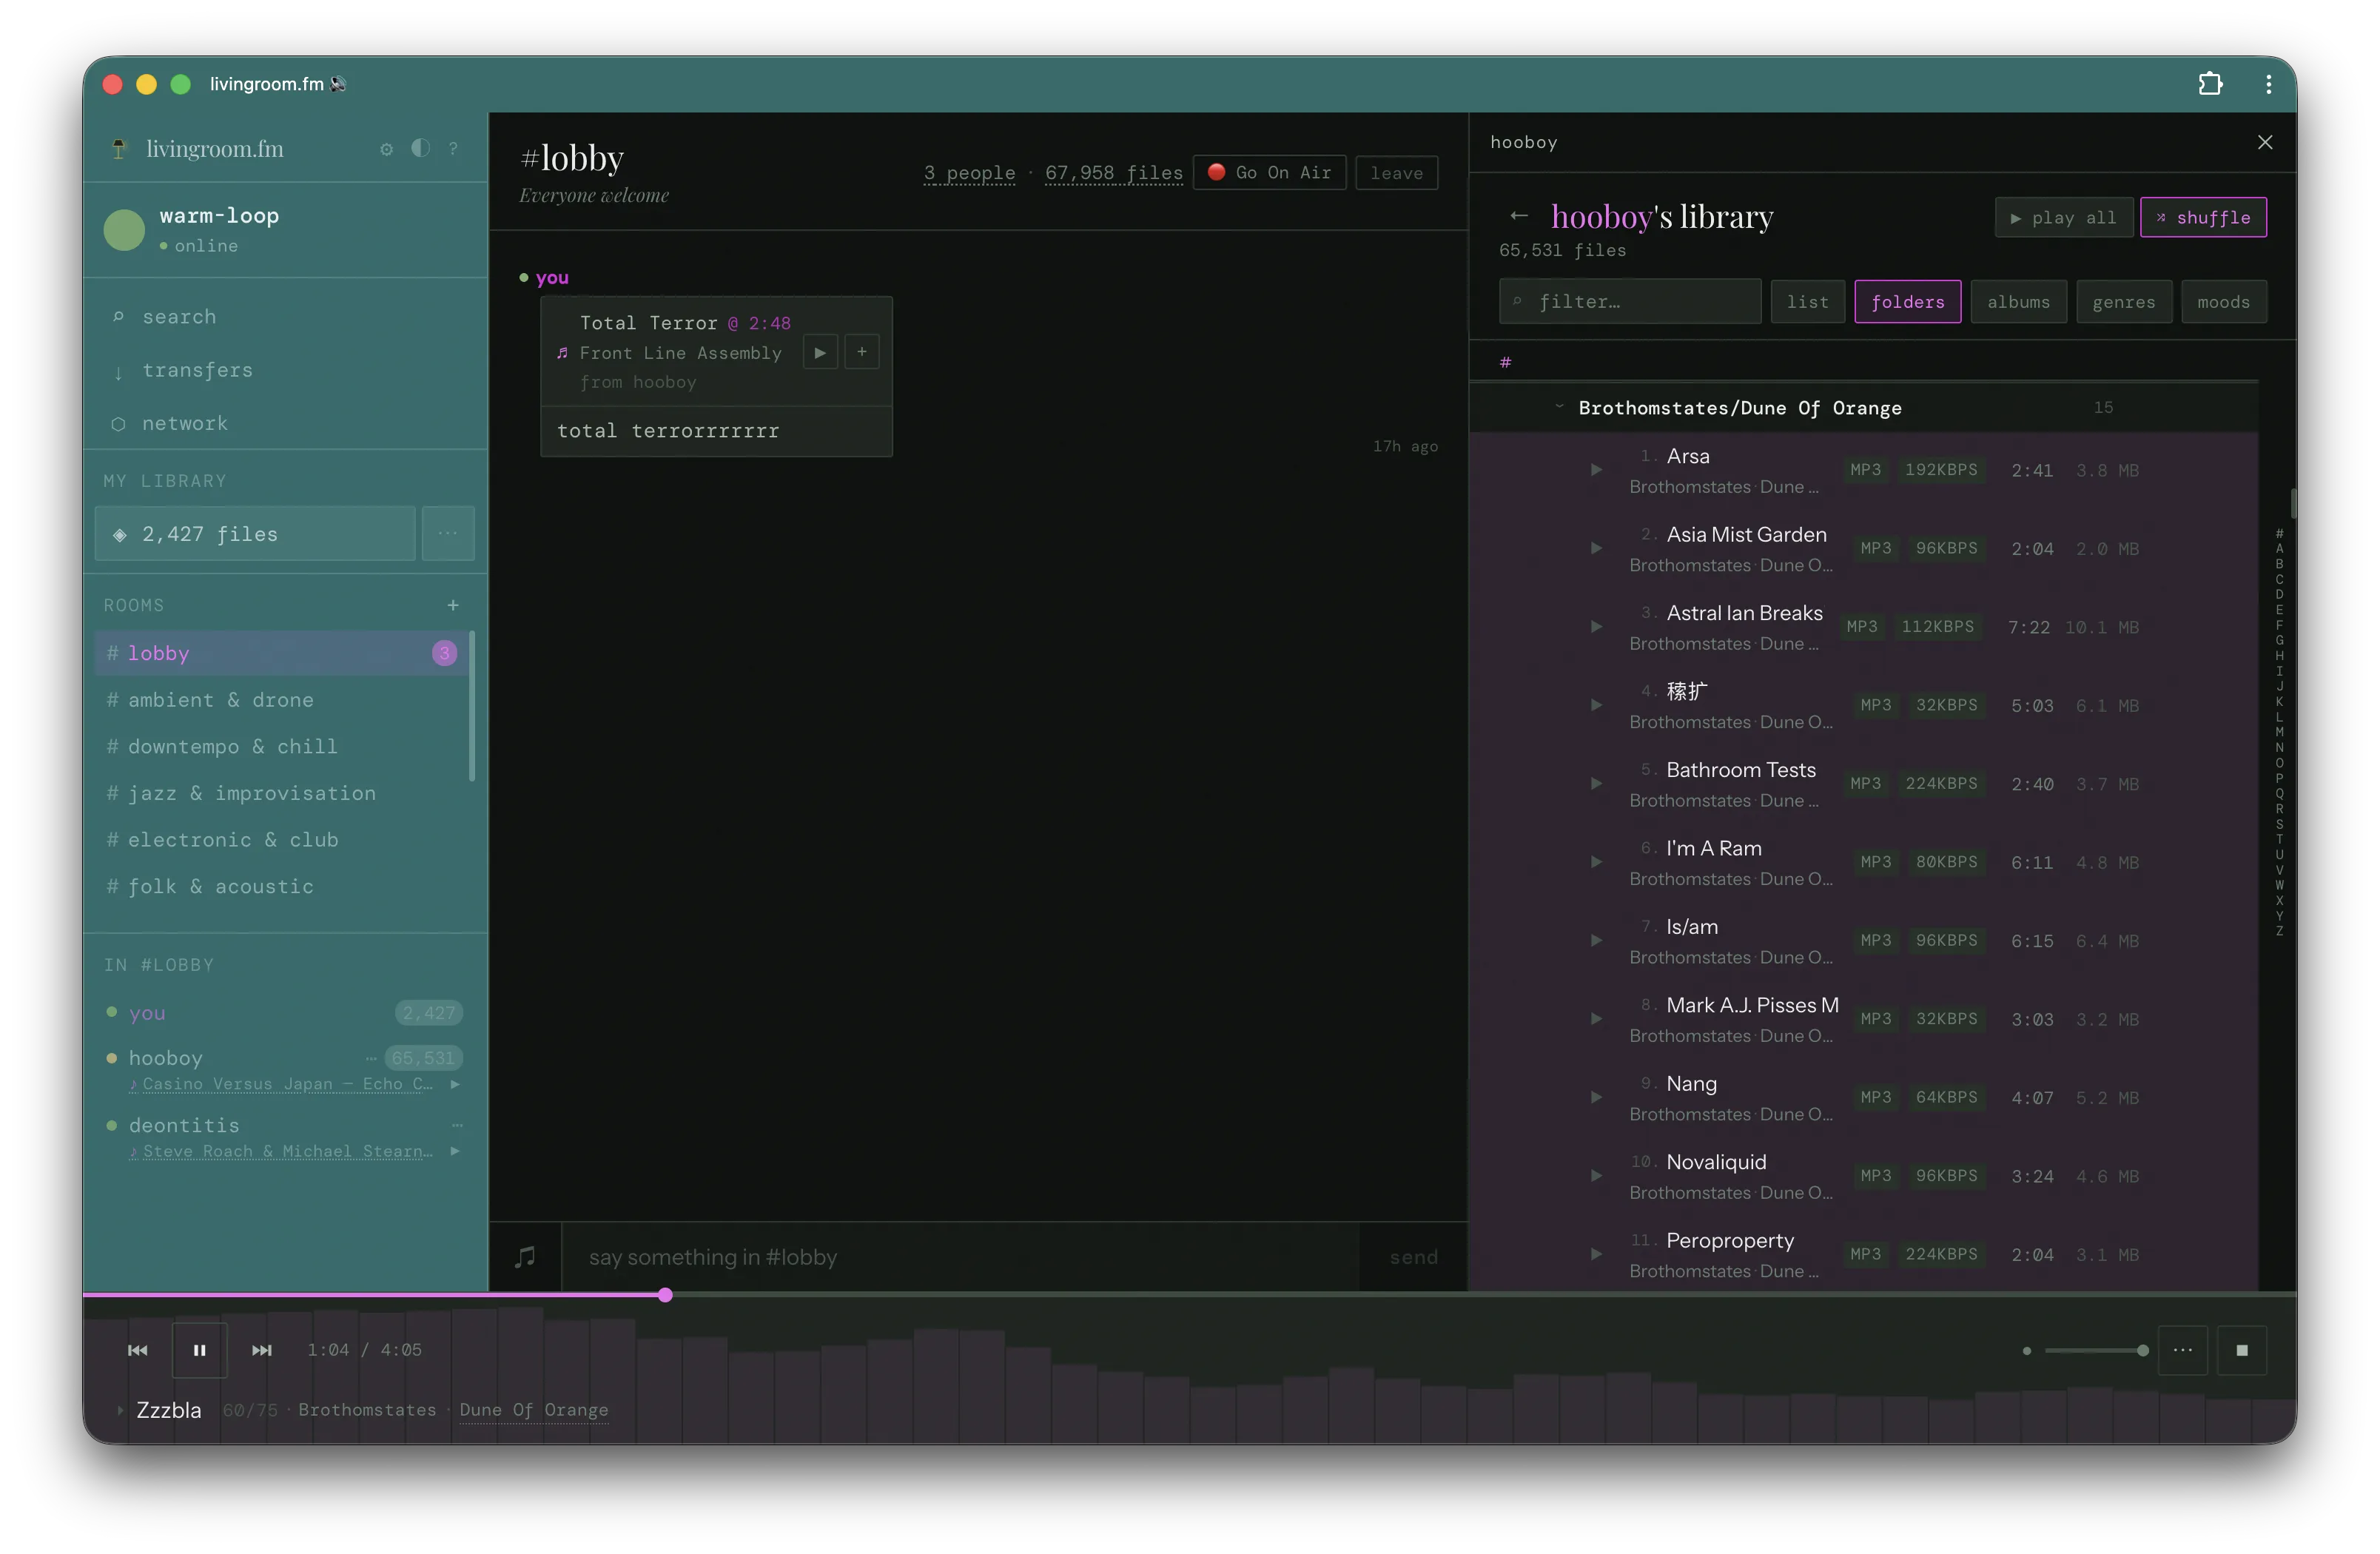
Task: Play the track Astral Ian Breaks
Action: coord(1596,627)
